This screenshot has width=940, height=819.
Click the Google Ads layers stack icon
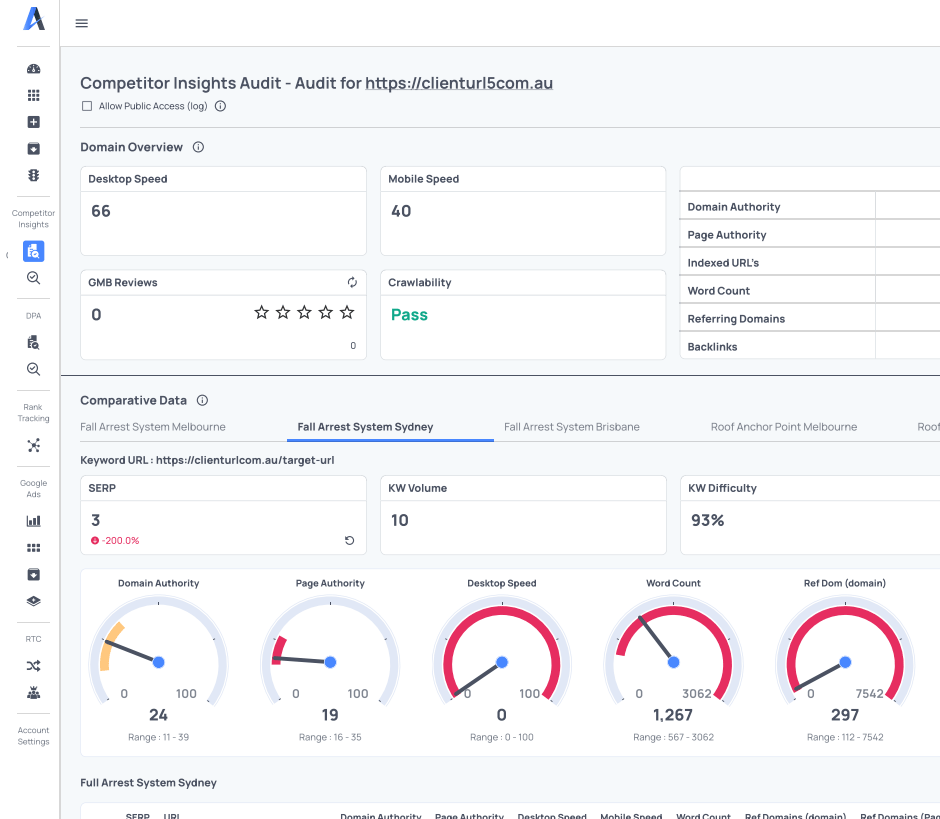pyautogui.click(x=33, y=601)
